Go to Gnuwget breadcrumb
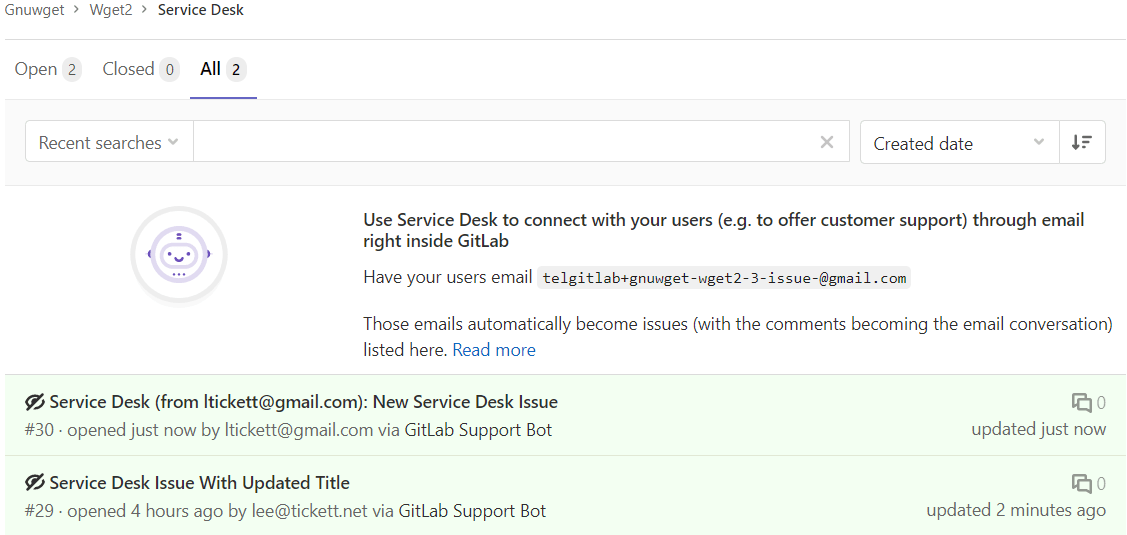The width and height of the screenshot is (1127, 535). [x=34, y=10]
